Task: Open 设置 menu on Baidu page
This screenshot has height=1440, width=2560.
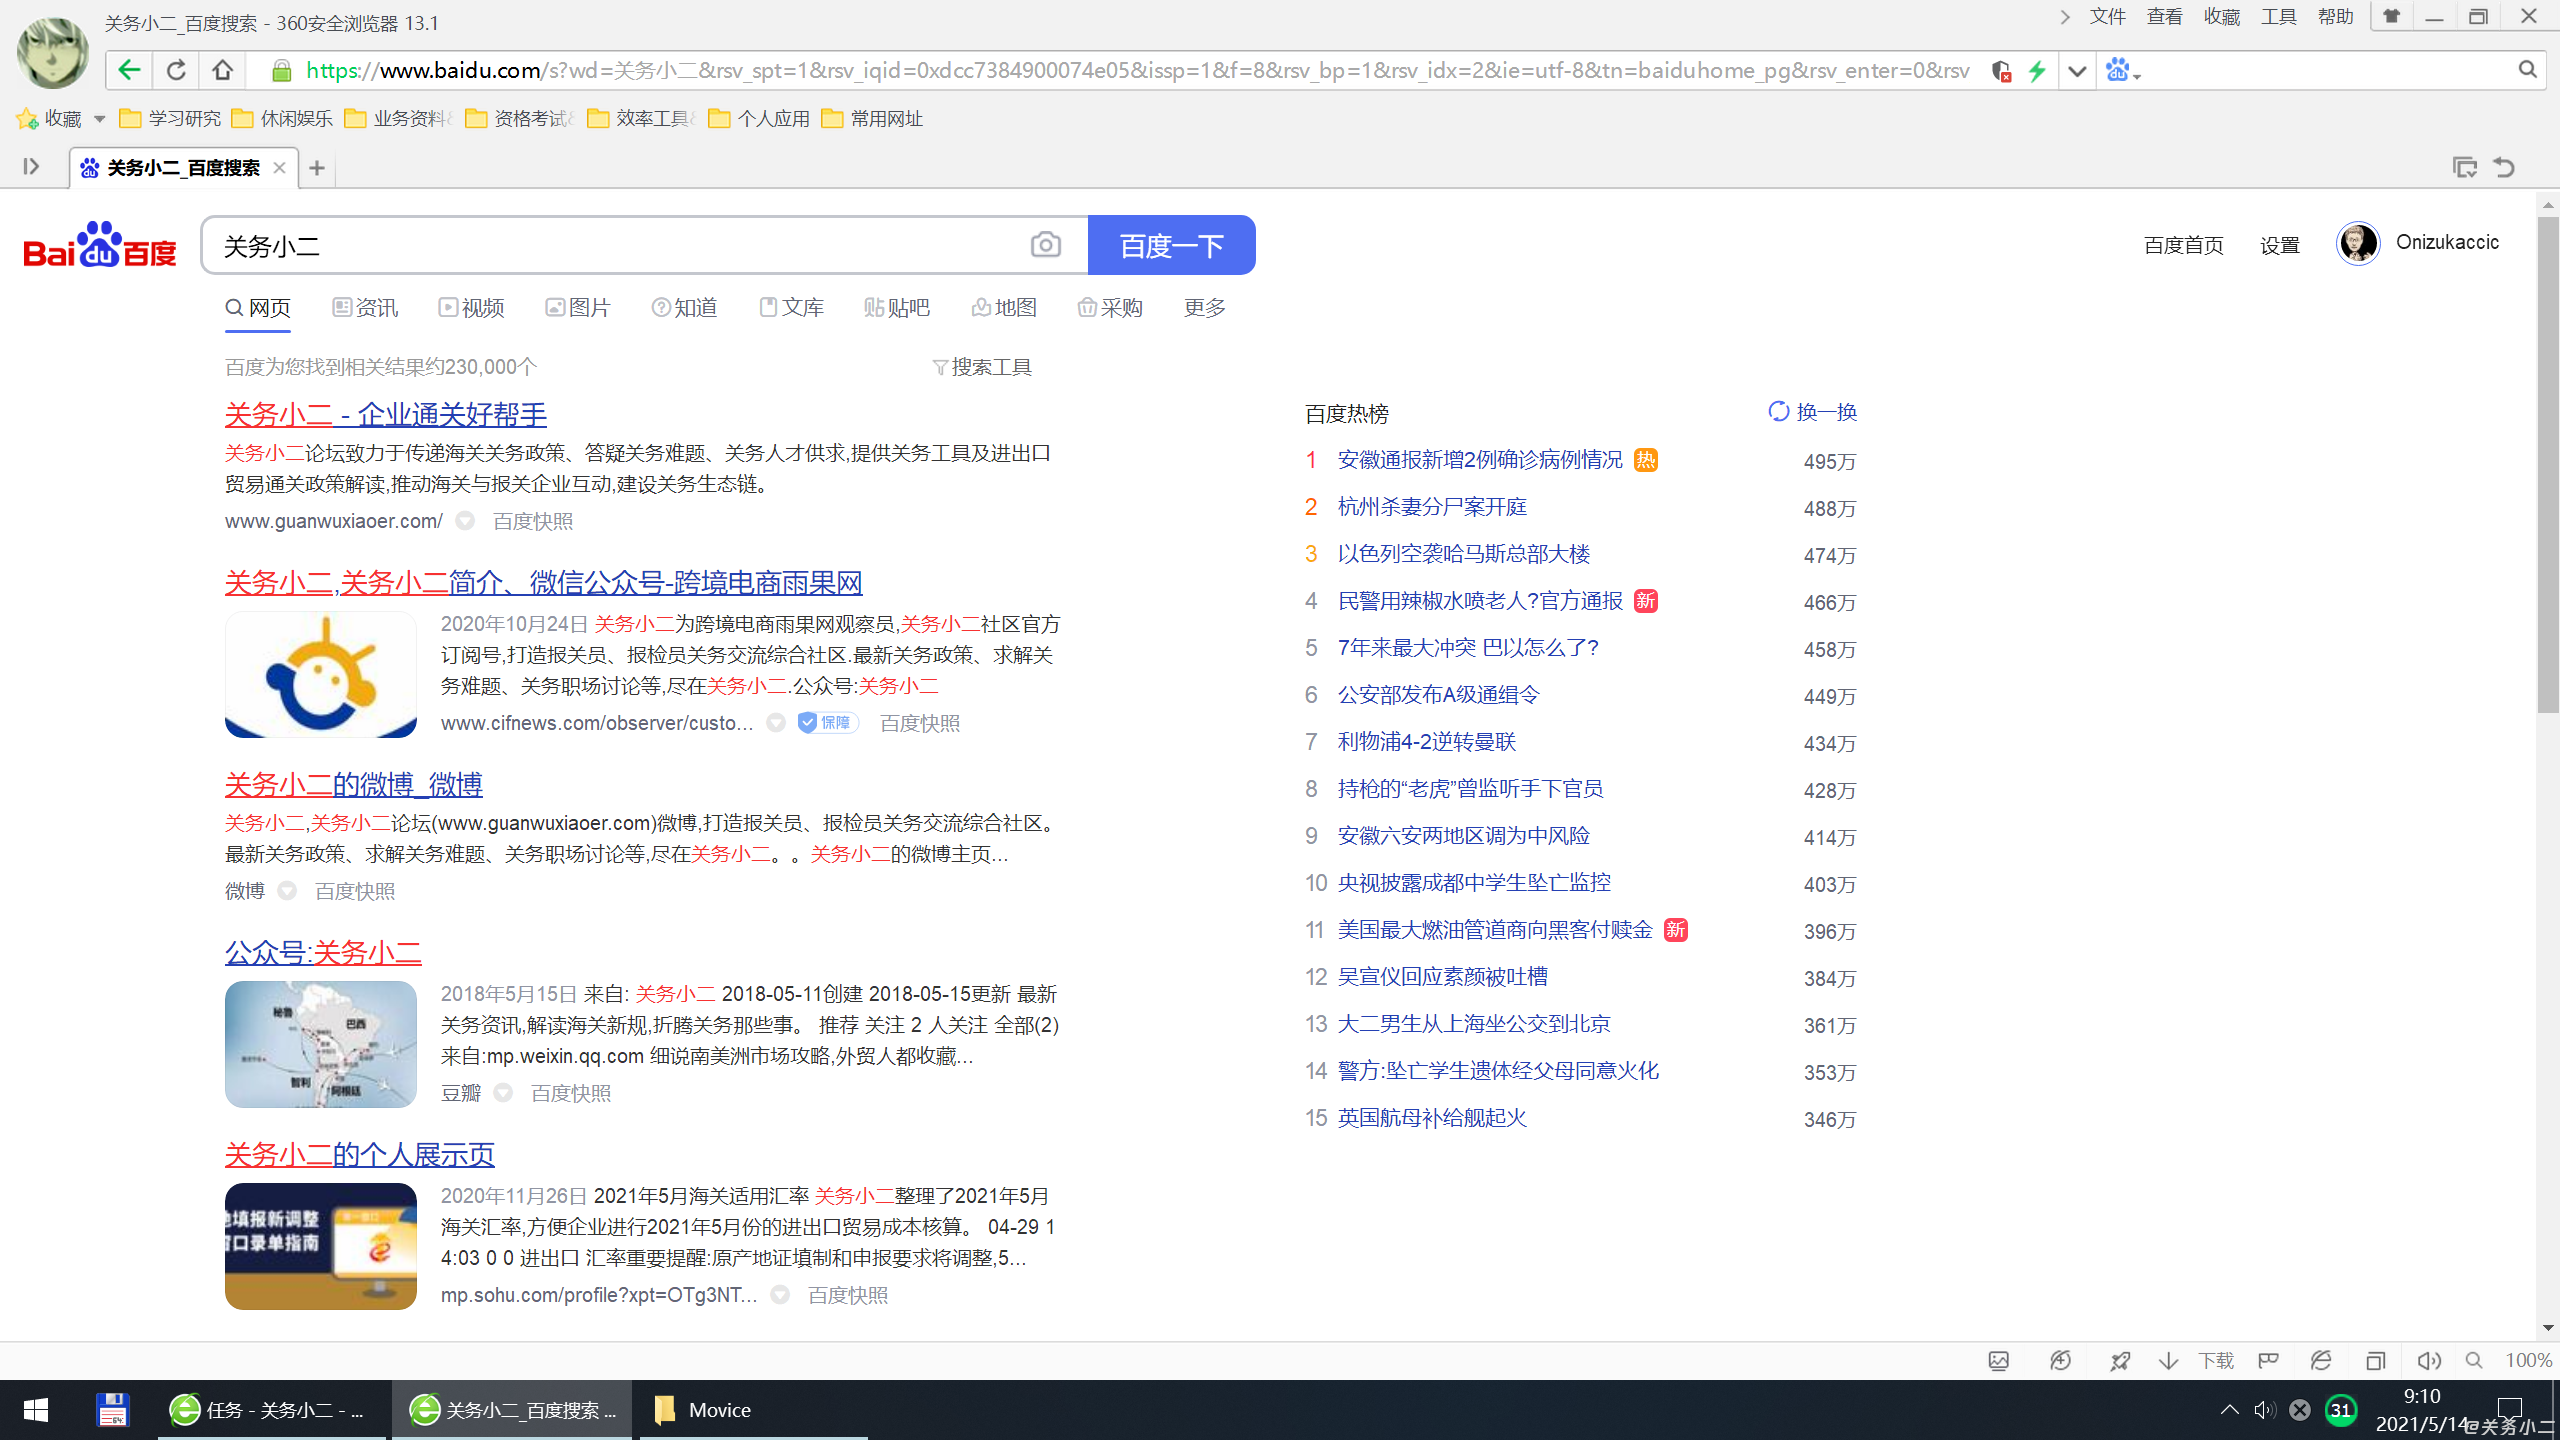Action: [x=2280, y=245]
